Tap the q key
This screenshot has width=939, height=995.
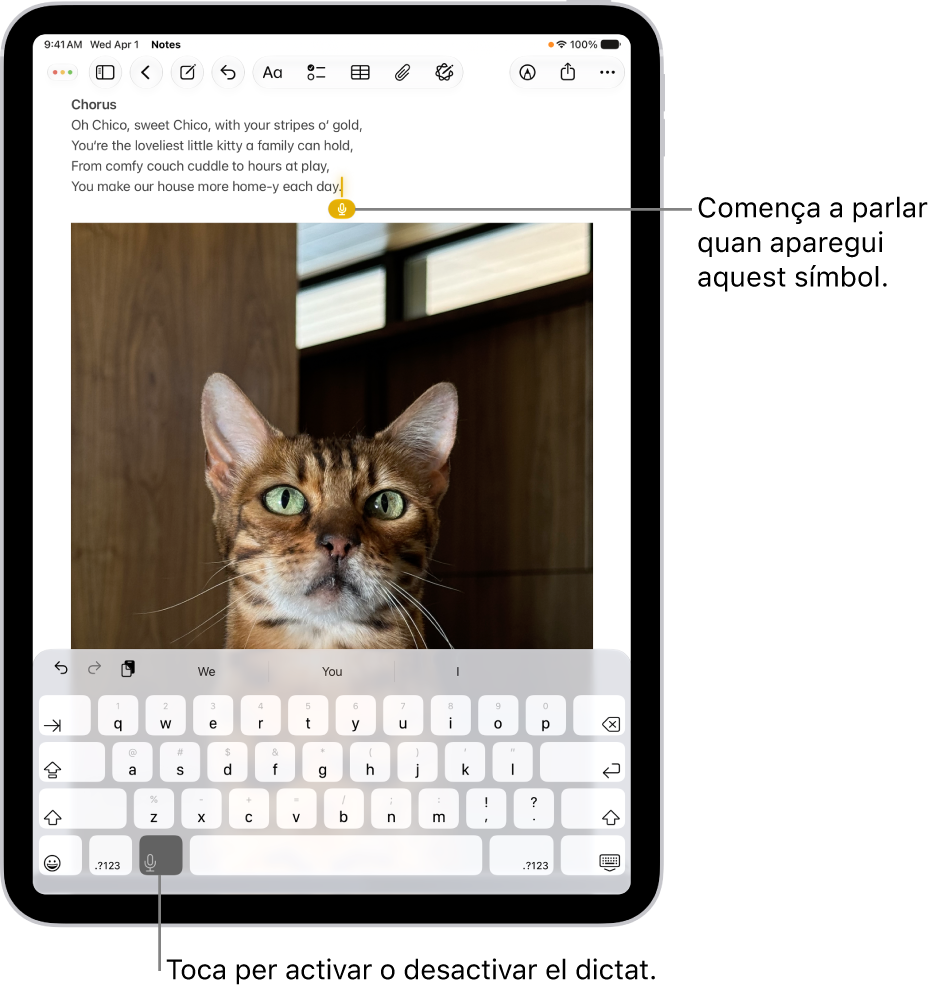[118, 715]
